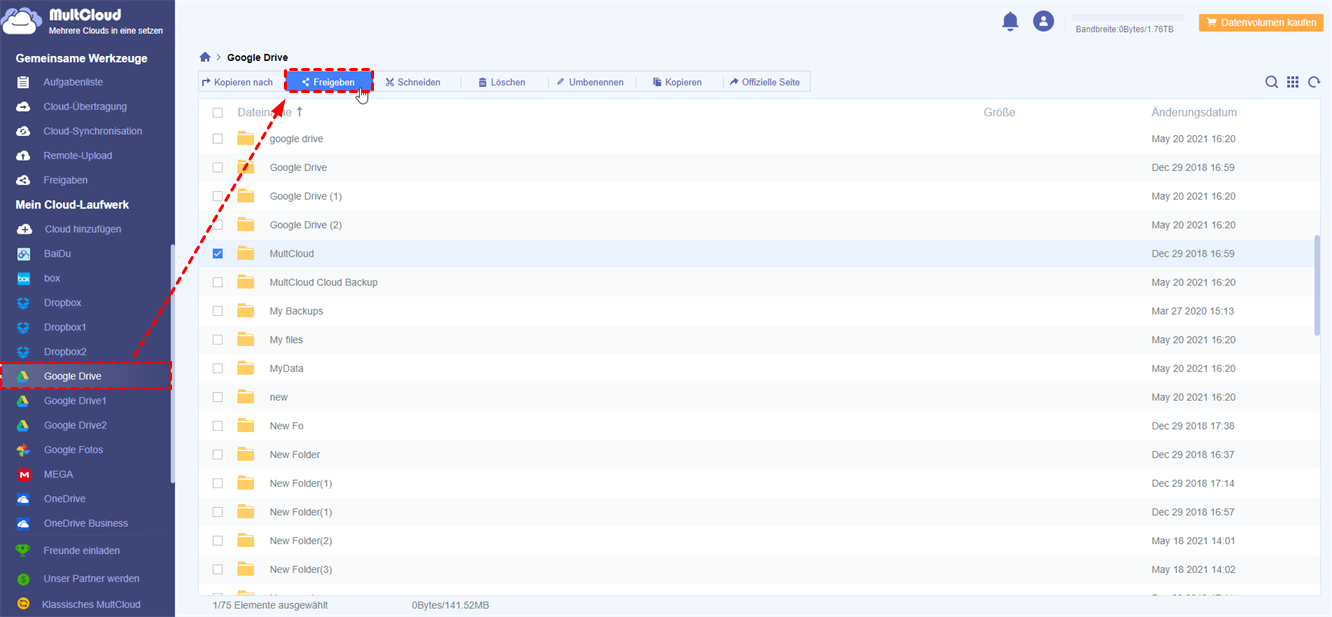Click the sidebar scrollbar
This screenshot has height=617, width=1332.
click(x=172, y=365)
